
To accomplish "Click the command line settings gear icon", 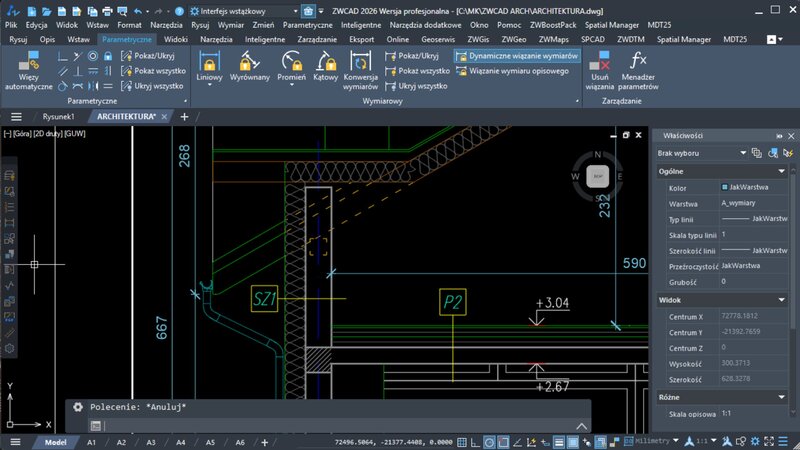I will tap(78, 407).
